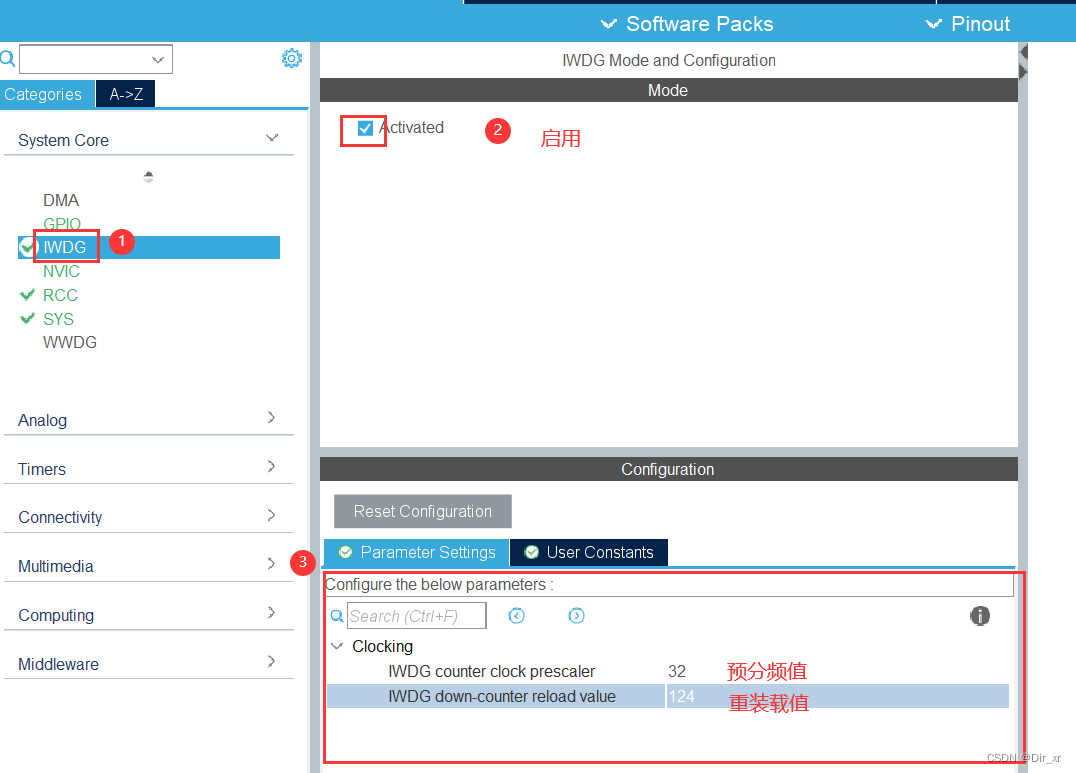Select GPIO in System Core list
Screen dimensions: 1076x773
pos(62,224)
